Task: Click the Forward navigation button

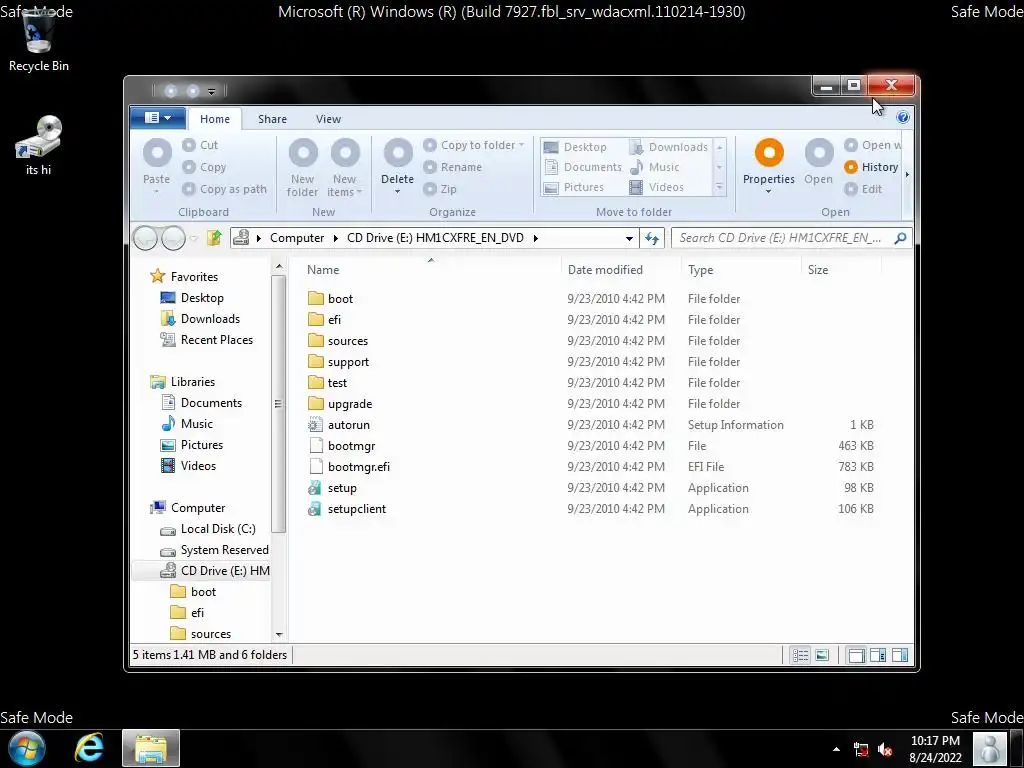Action: point(173,238)
